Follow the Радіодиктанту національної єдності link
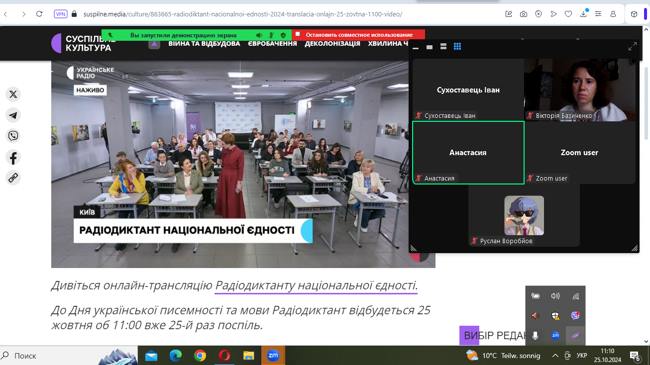The height and width of the screenshot is (365, 650). point(316,285)
